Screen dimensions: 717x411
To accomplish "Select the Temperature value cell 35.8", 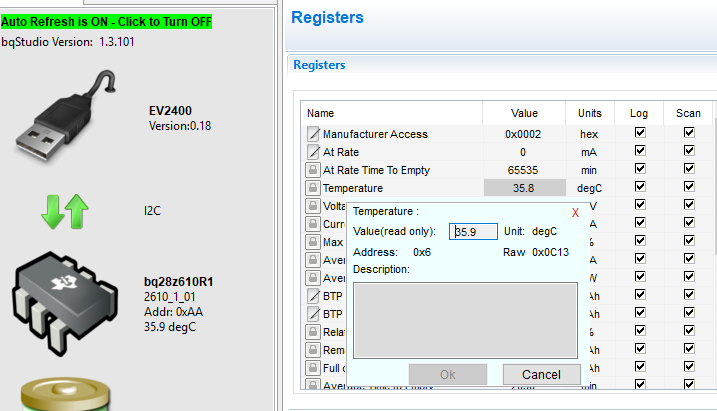I will pos(524,188).
